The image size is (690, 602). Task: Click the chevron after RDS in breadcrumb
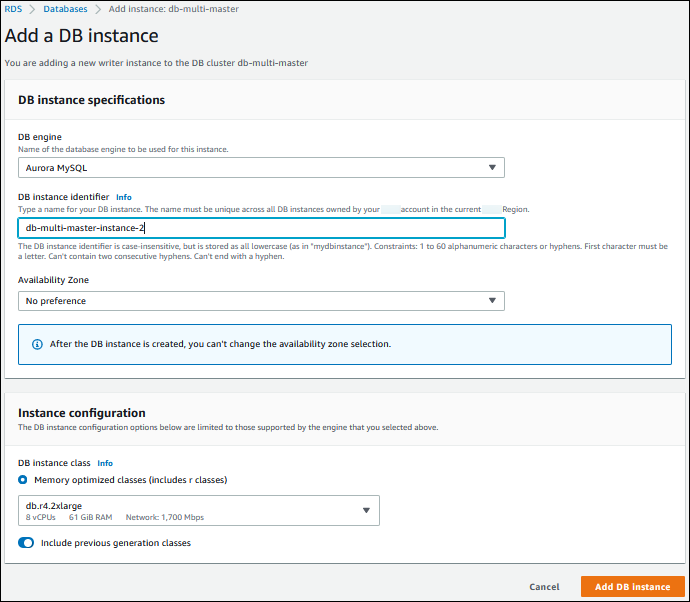[x=32, y=9]
